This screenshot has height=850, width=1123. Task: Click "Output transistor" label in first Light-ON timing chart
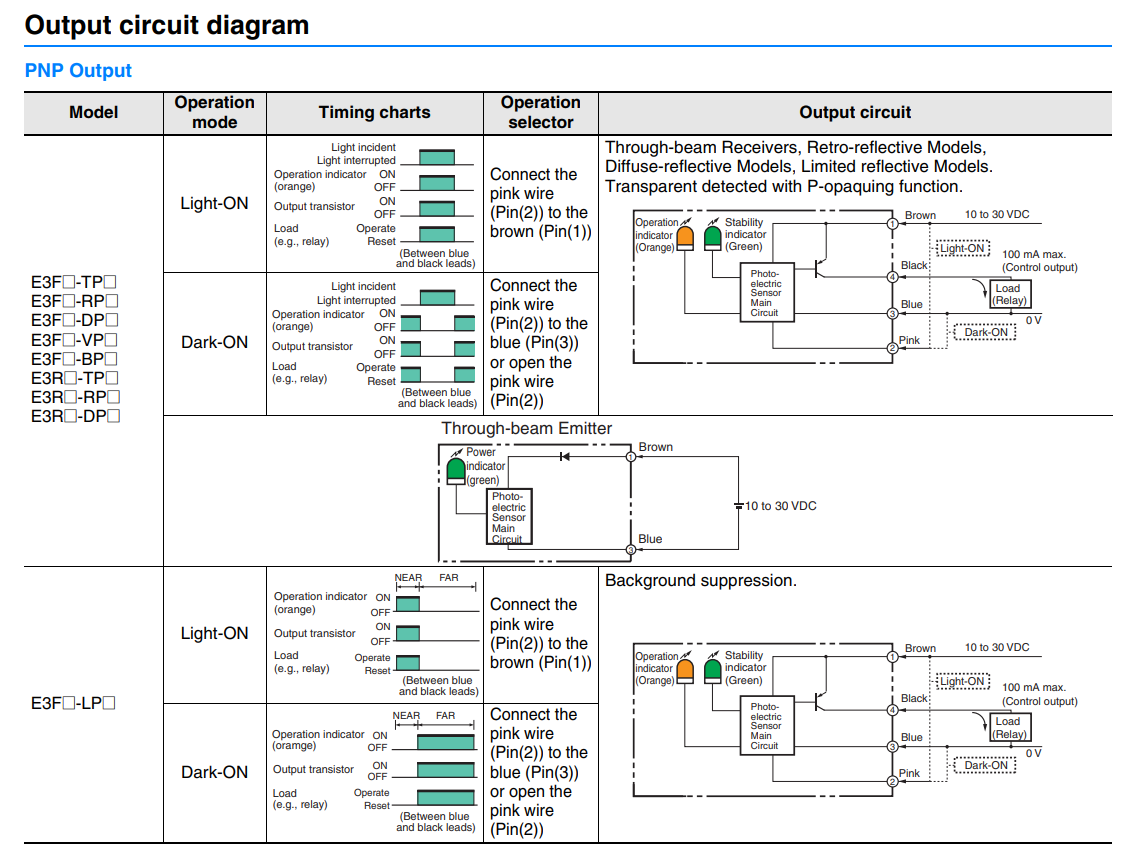tap(314, 206)
